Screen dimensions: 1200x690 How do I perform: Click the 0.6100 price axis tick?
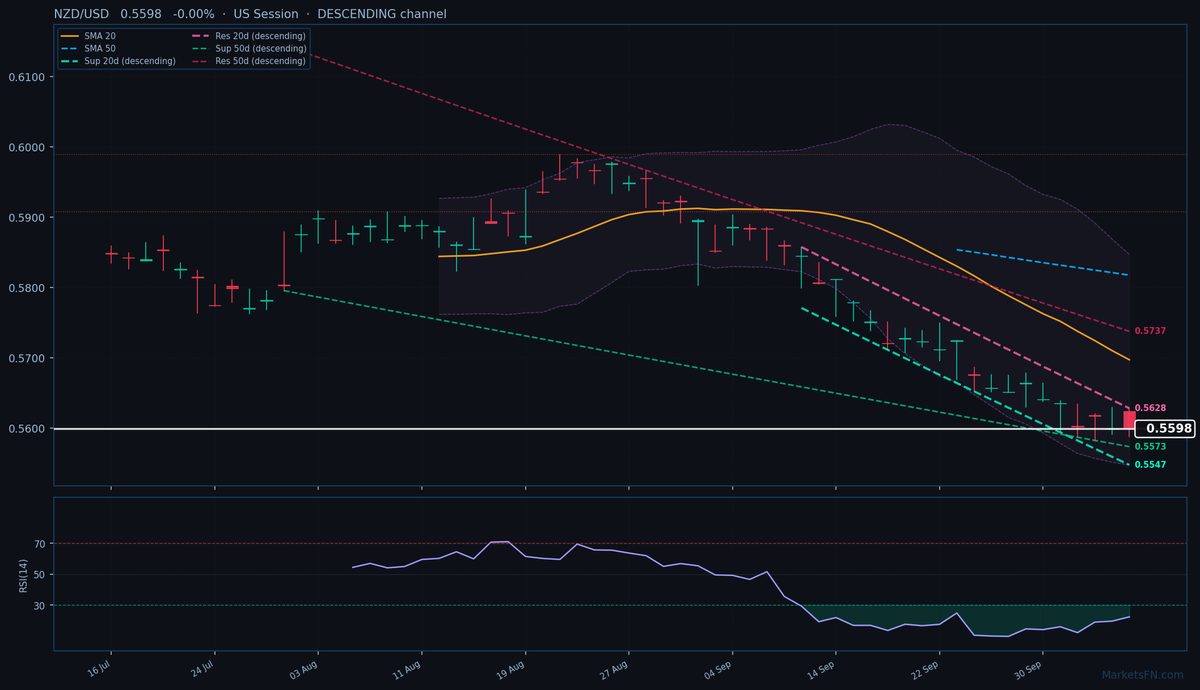coord(26,77)
